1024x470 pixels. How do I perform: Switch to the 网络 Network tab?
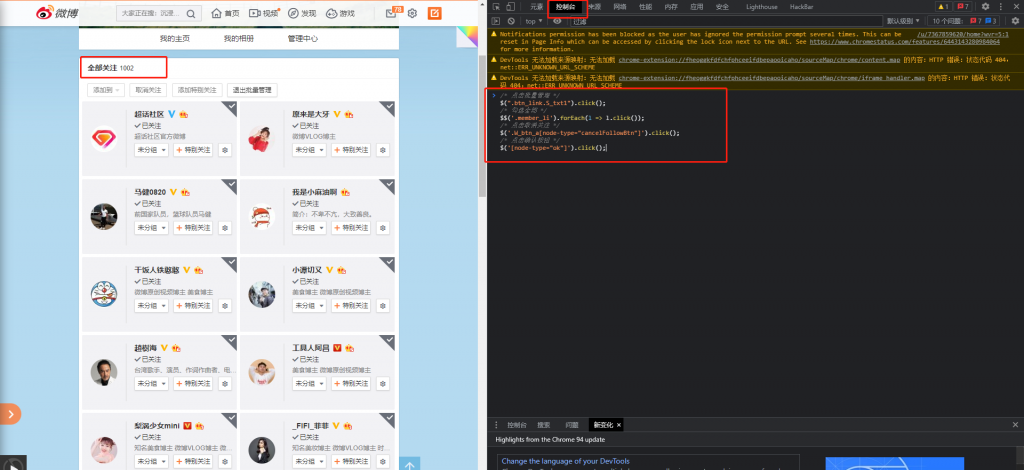pyautogui.click(x=620, y=7)
